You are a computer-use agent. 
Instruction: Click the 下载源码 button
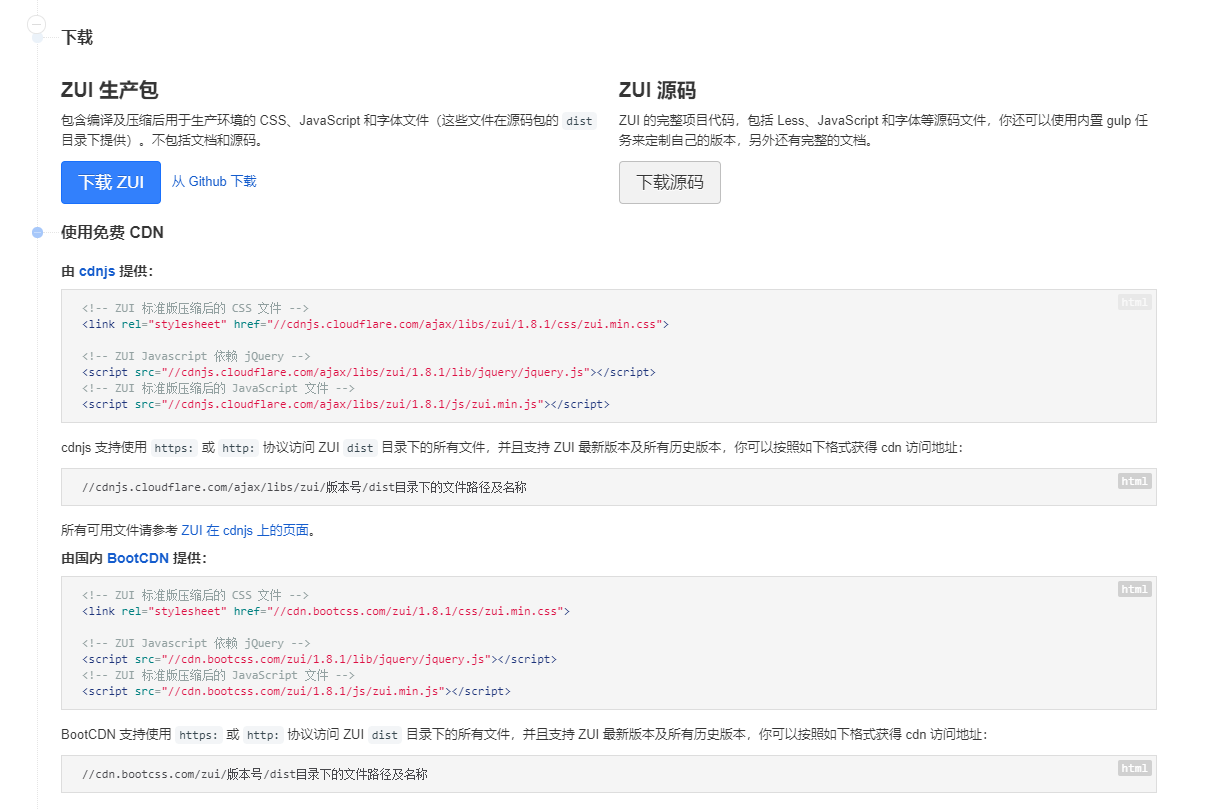670,182
